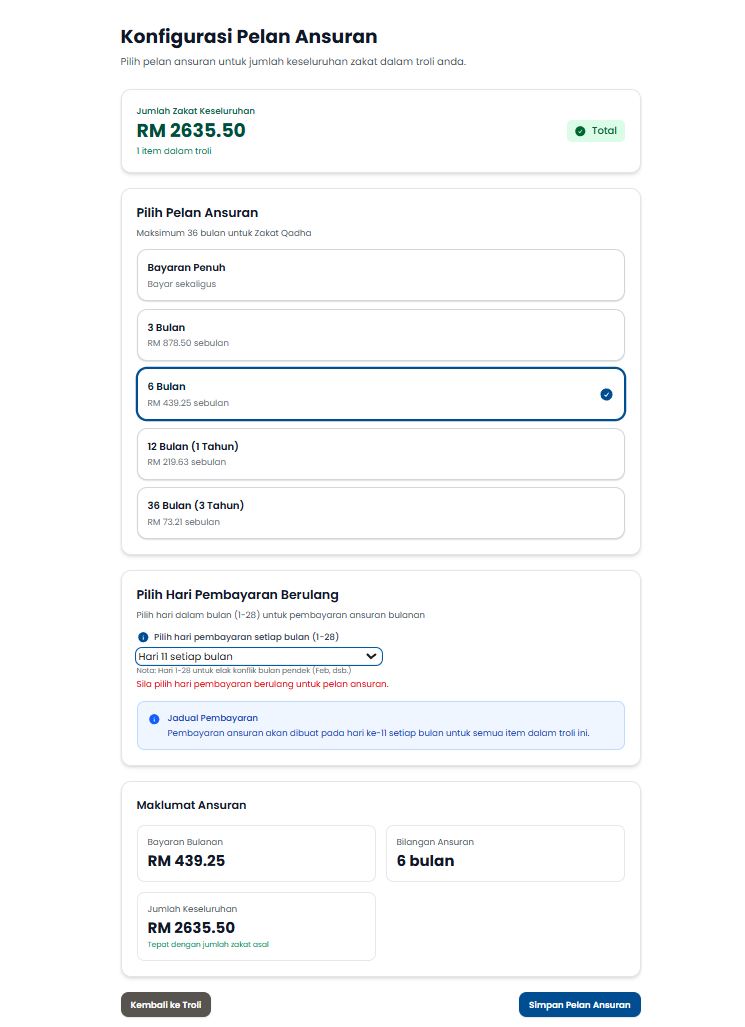Pick the 36 Bulan (3 Tahun) plan
Screen dimensions: 745x1027
pyautogui.click(x=380, y=513)
